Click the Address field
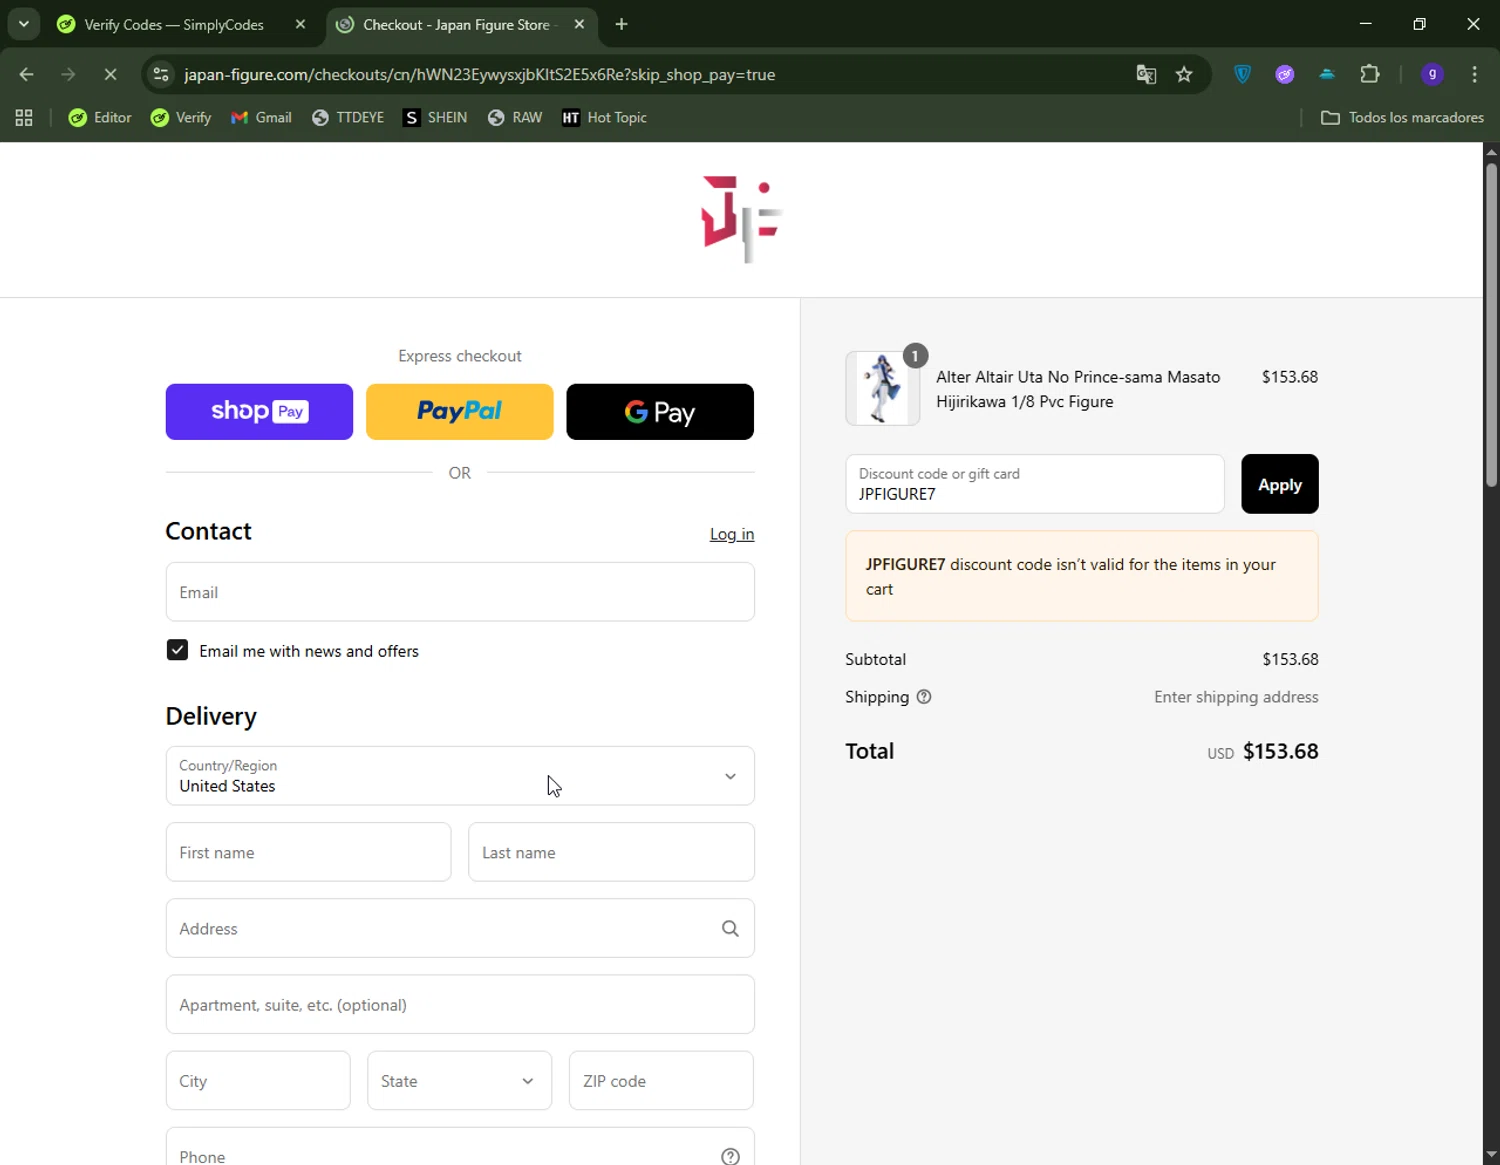The image size is (1500, 1165). (460, 928)
